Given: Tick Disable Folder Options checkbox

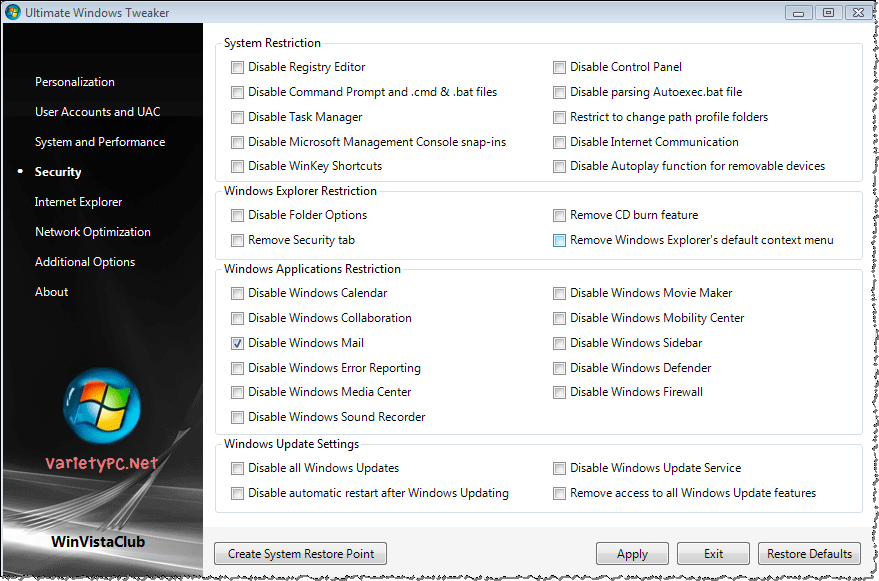Looking at the screenshot, I should click(238, 215).
